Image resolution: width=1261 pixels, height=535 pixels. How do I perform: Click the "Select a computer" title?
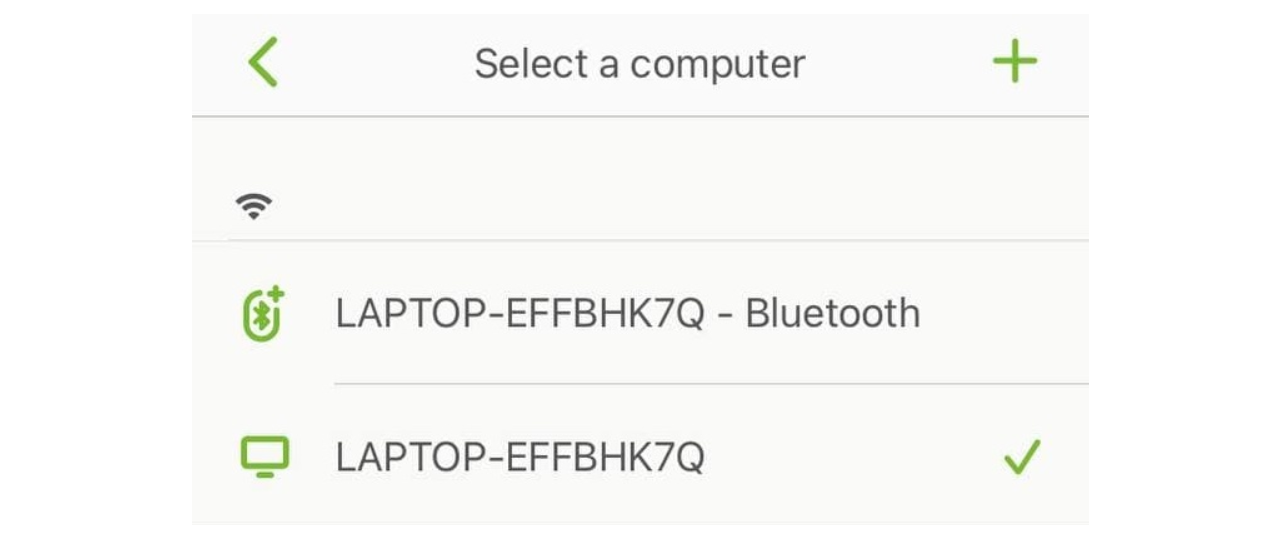click(639, 64)
